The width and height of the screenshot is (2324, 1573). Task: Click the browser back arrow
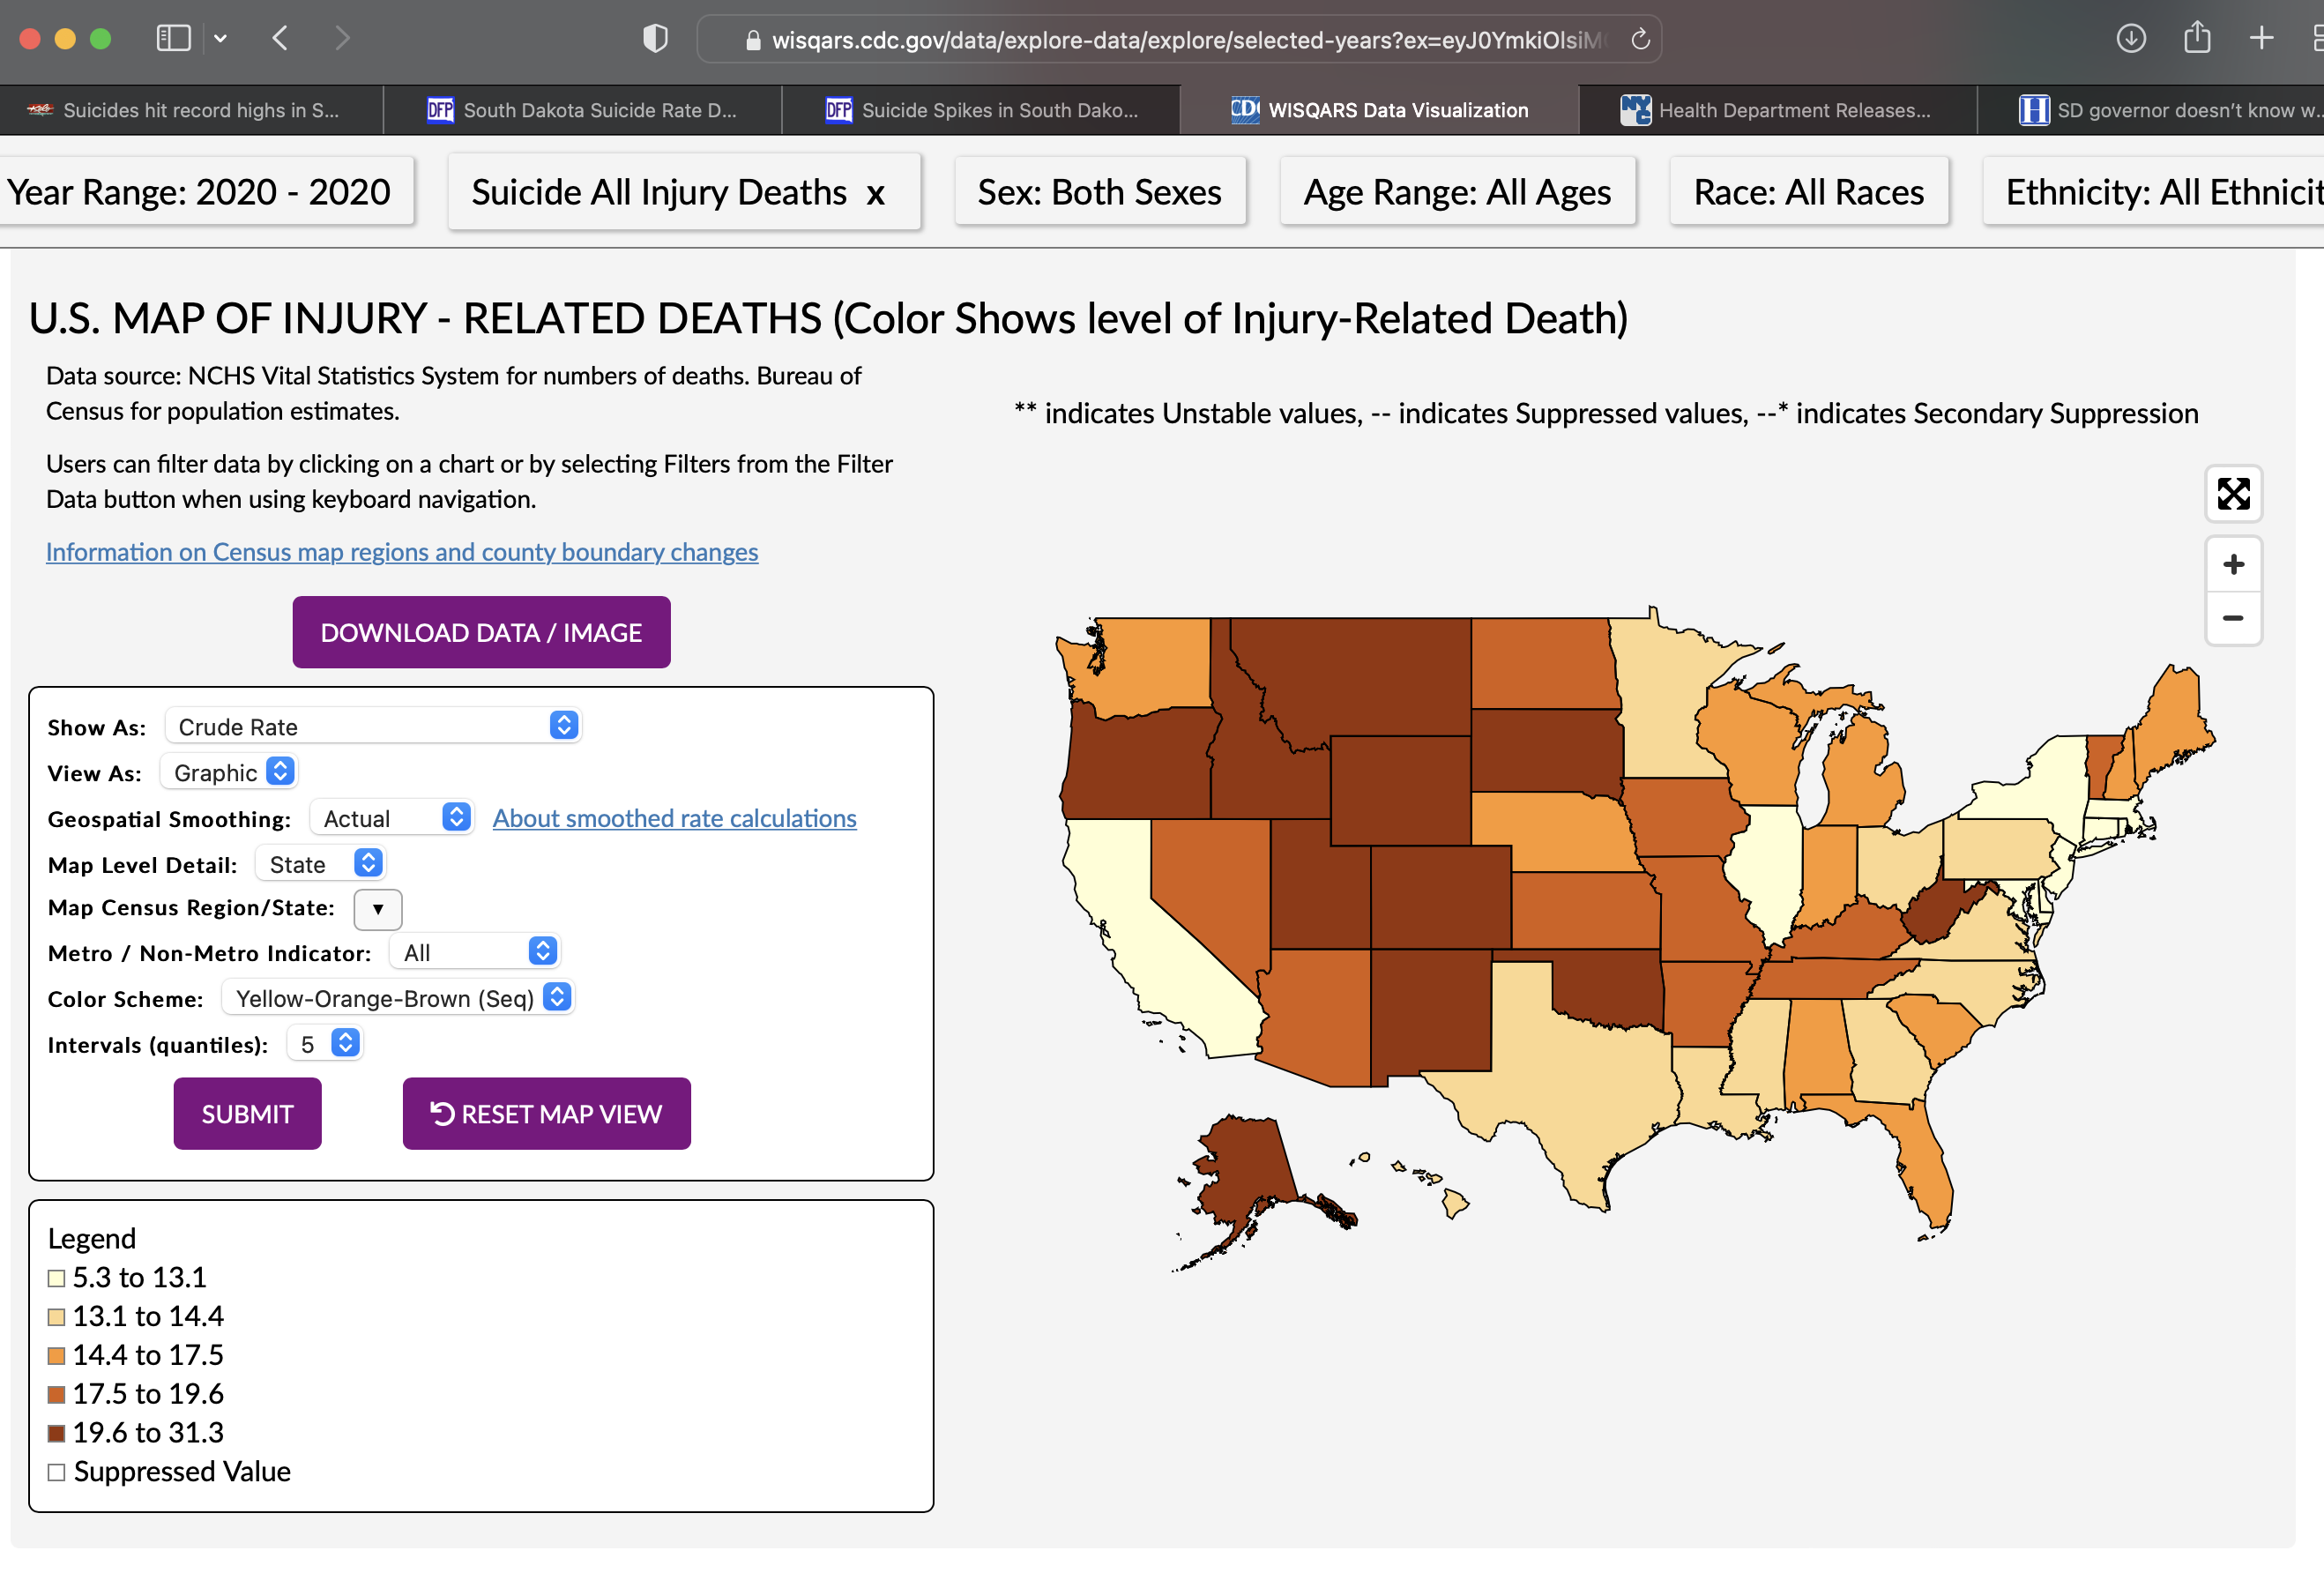coord(281,39)
